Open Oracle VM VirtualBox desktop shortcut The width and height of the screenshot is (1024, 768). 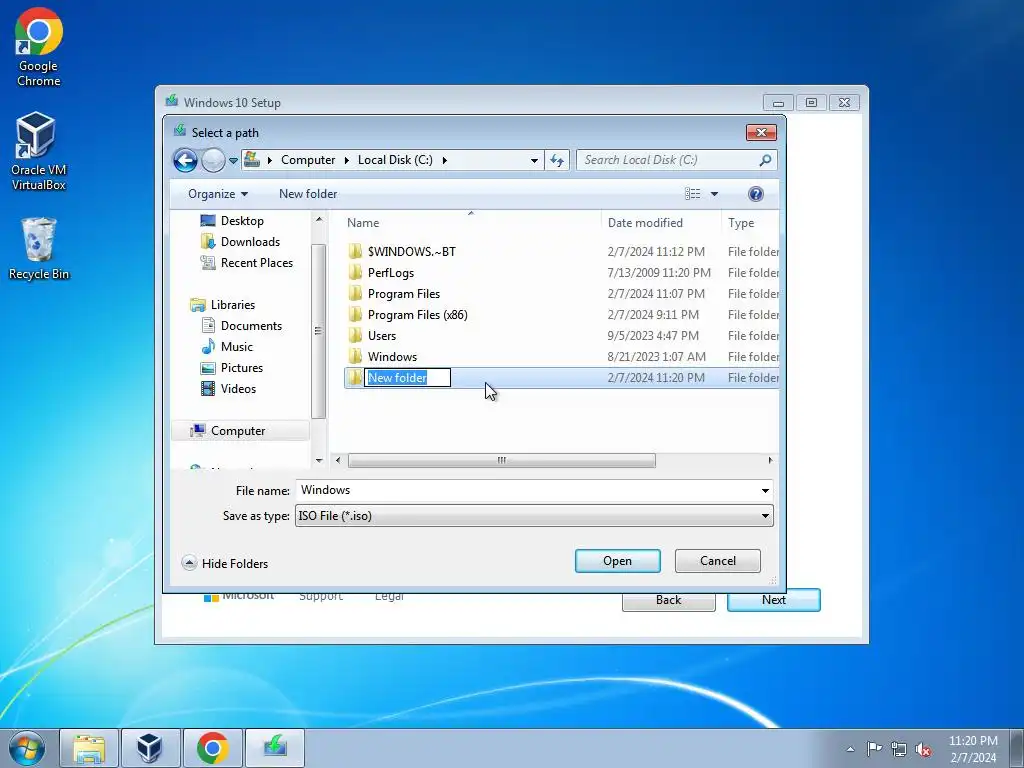click(39, 151)
